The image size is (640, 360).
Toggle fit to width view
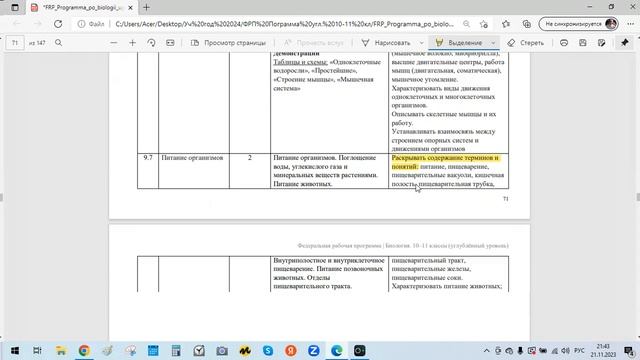170,43
